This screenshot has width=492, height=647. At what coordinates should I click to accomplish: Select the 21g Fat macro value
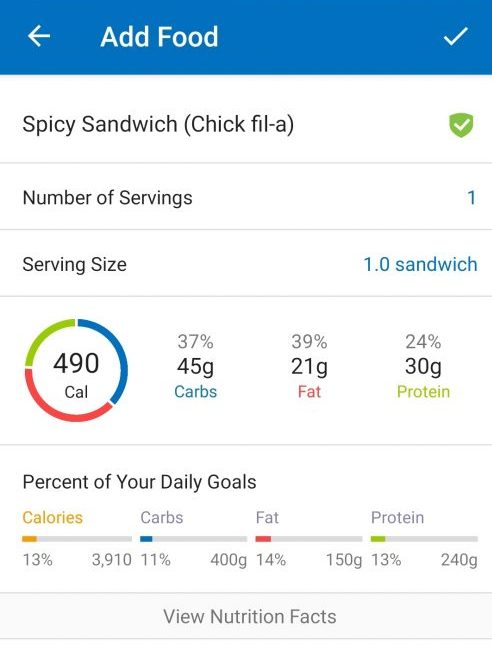(309, 366)
